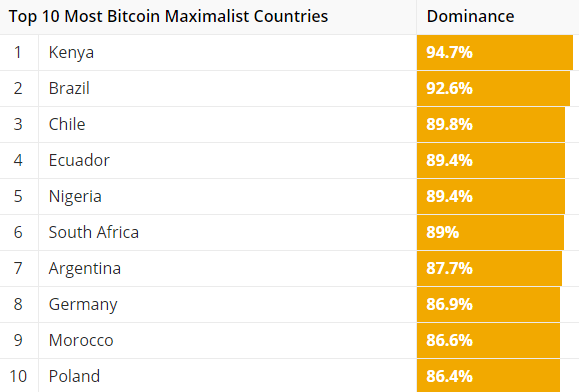Select Poland at rank 10

74,376
